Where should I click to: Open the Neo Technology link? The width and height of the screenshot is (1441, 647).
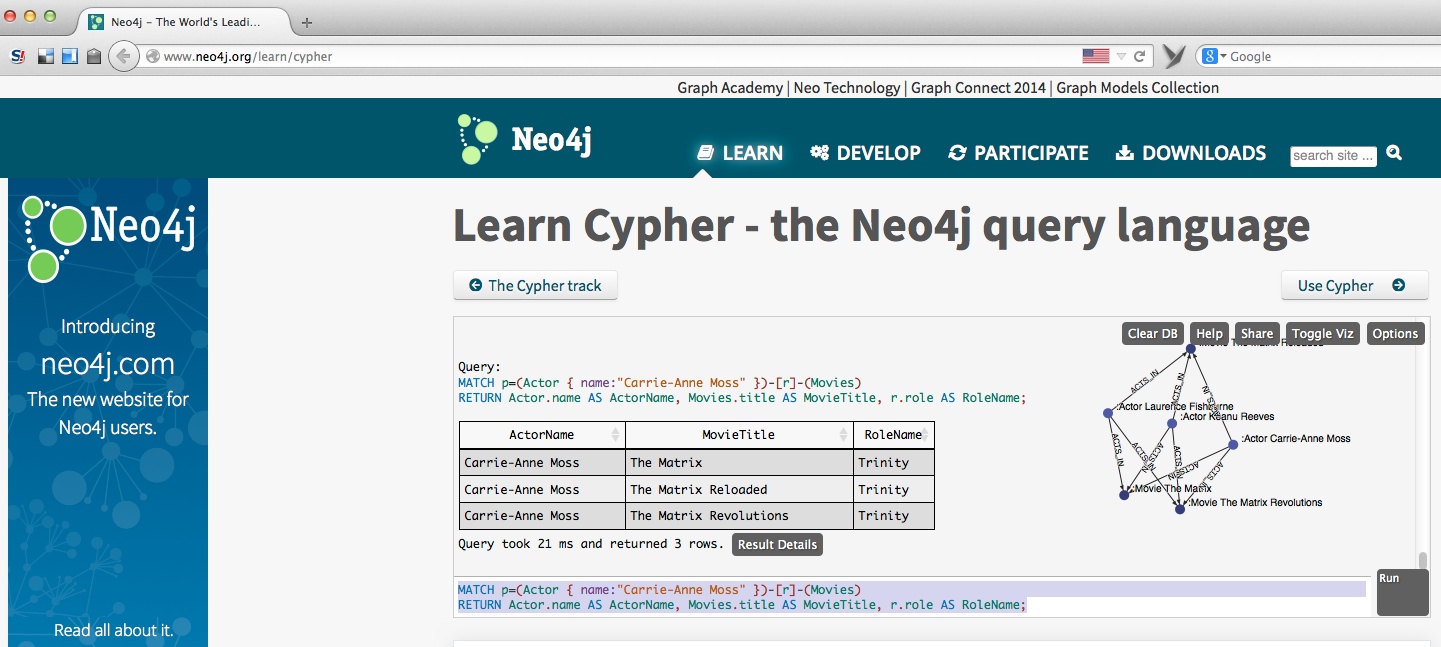click(x=847, y=88)
